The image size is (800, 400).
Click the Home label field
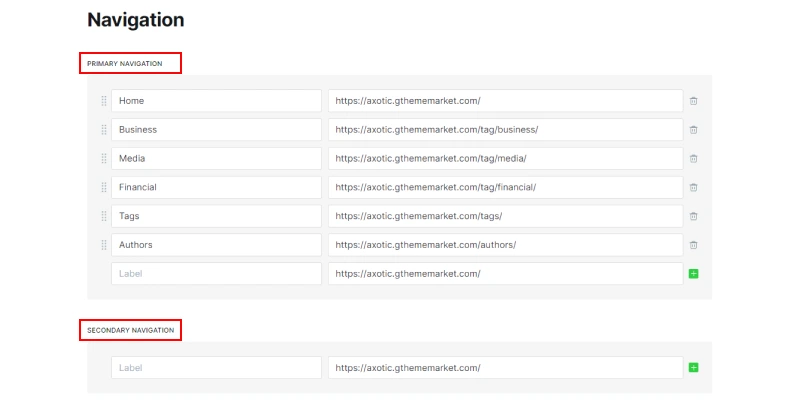(x=216, y=101)
